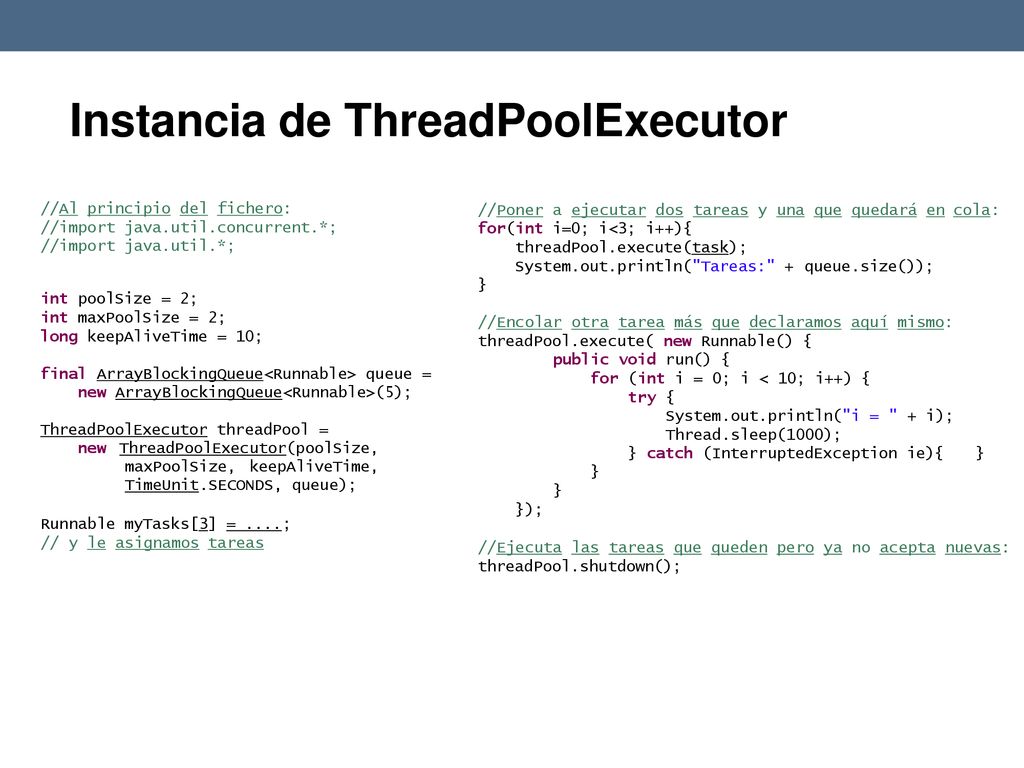Click the 'maxPoolSize, keepAliveTime,' line
The width and height of the screenshot is (1024, 768).
(251, 467)
